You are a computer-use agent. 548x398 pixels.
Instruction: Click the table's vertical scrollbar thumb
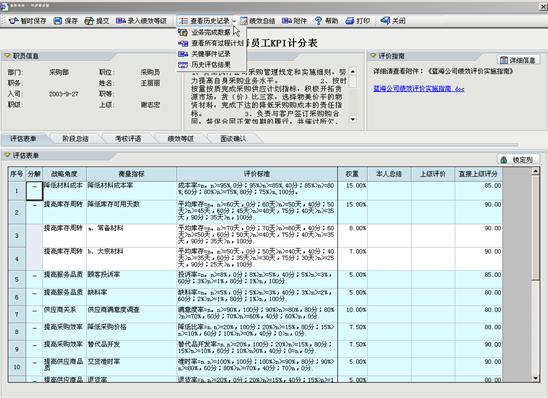pyautogui.click(x=535, y=227)
